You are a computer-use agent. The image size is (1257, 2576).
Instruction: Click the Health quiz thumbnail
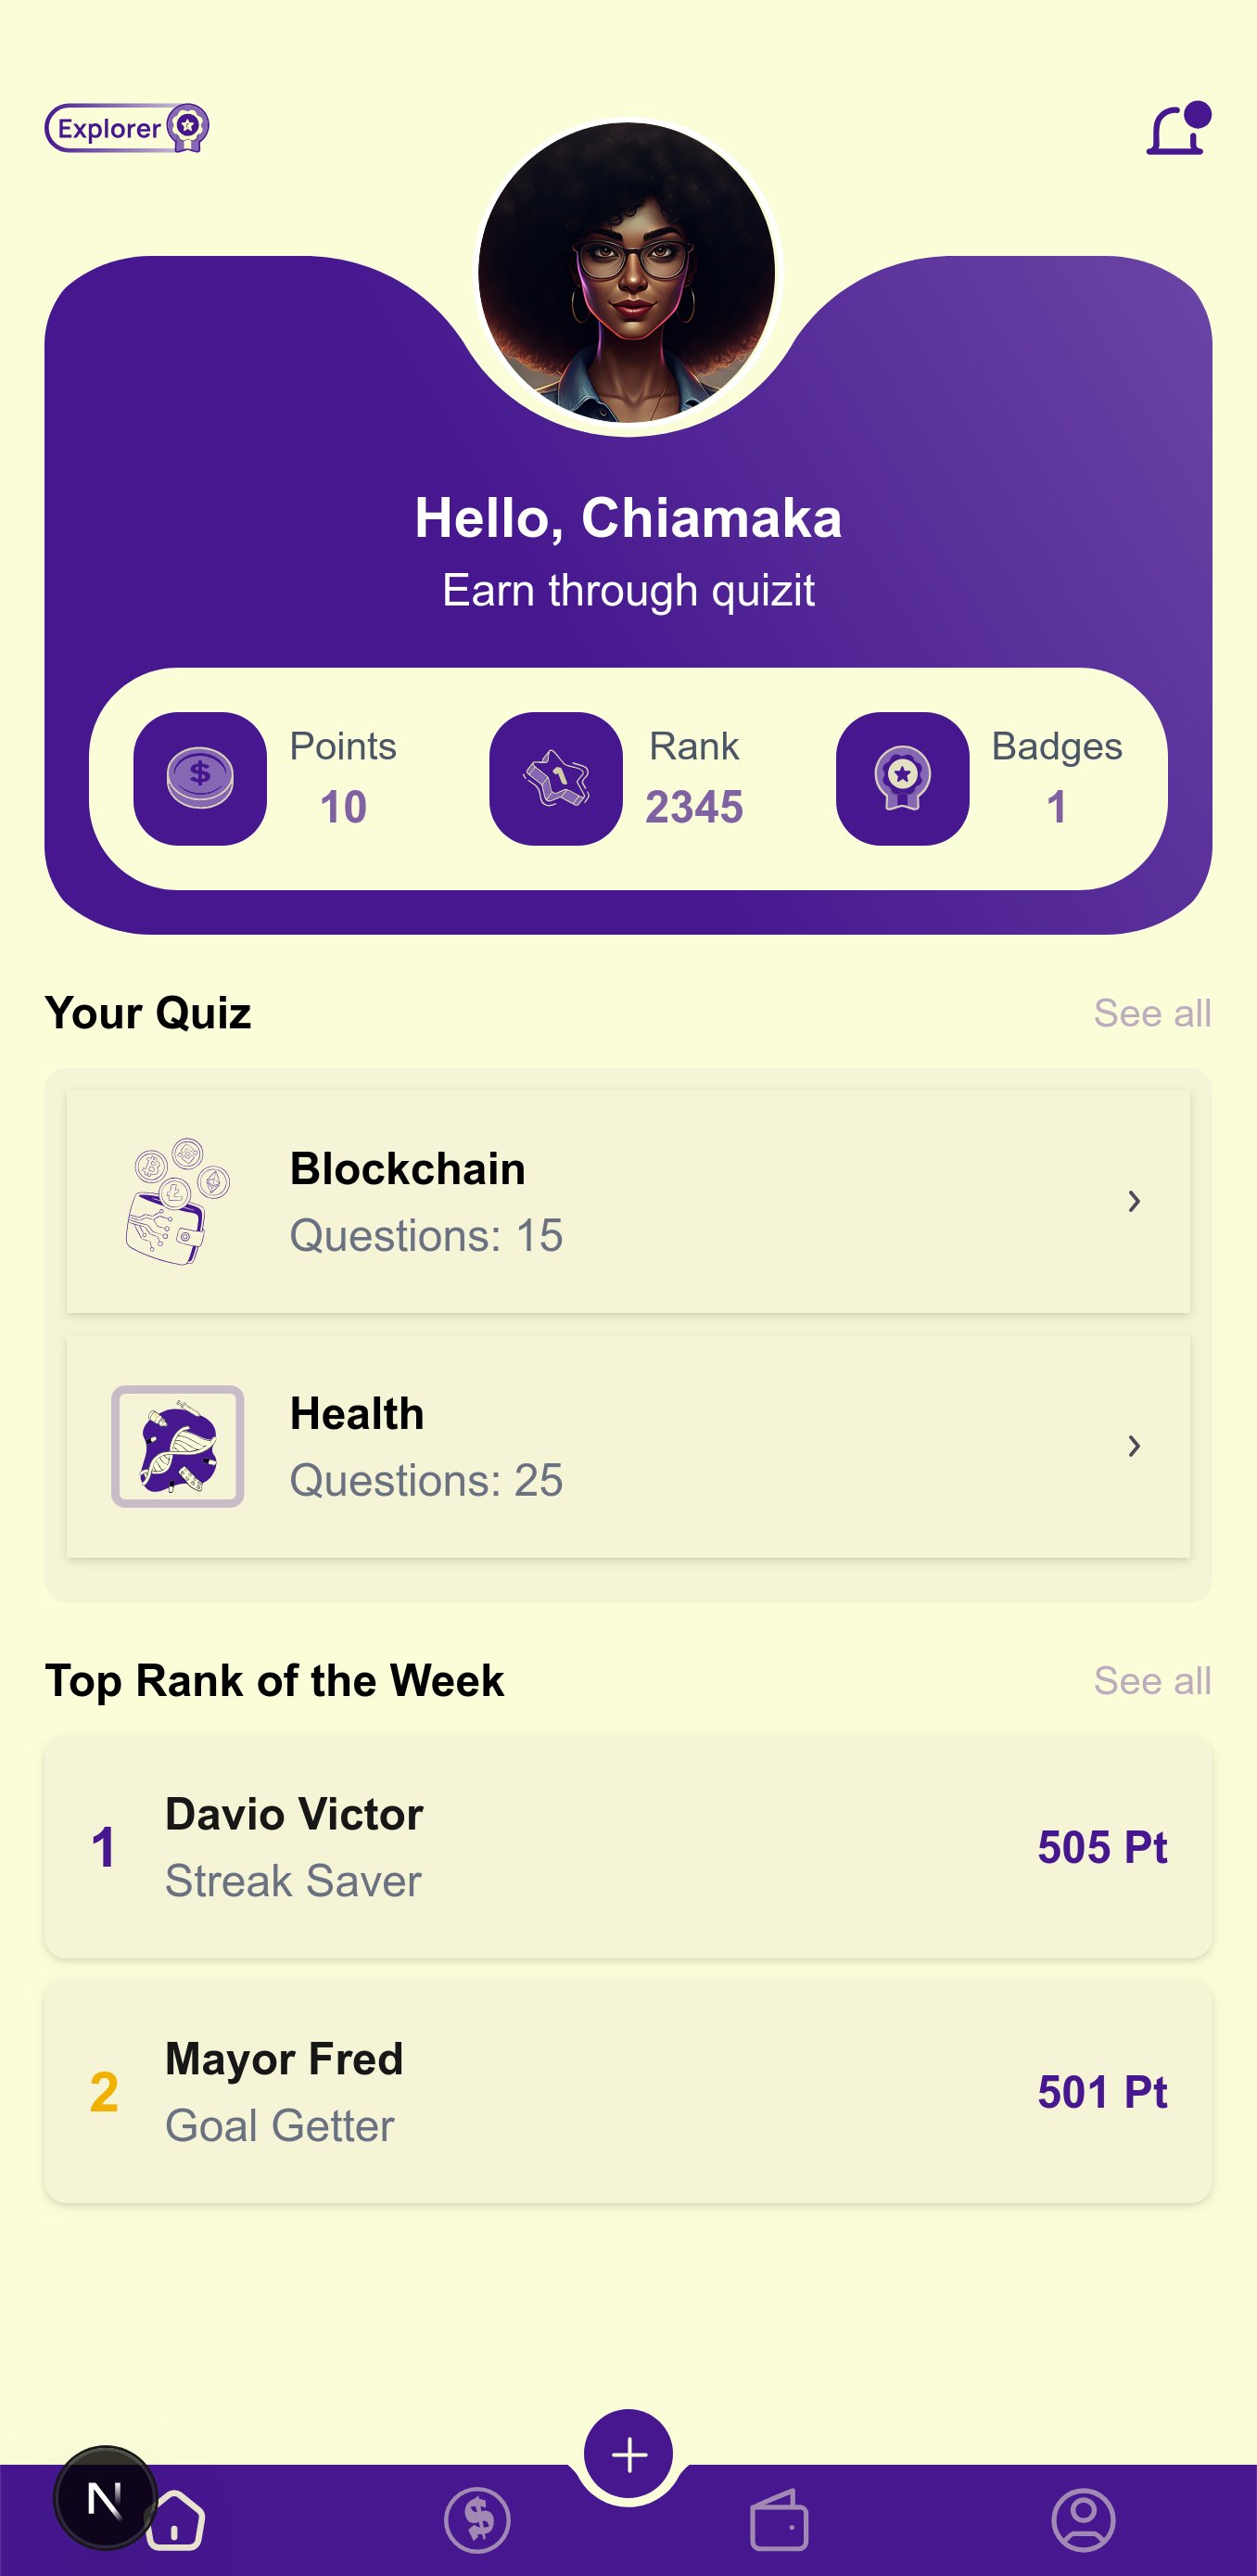pyautogui.click(x=178, y=1446)
